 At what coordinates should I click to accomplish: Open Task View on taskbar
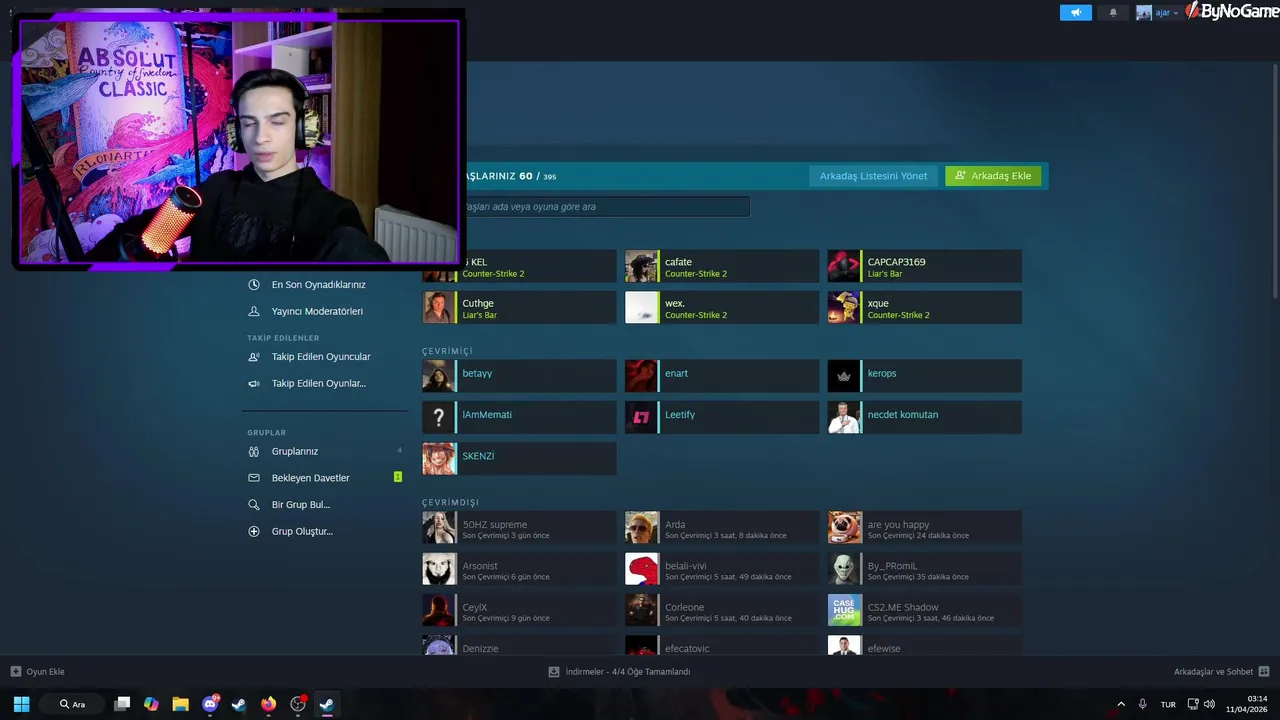click(122, 704)
